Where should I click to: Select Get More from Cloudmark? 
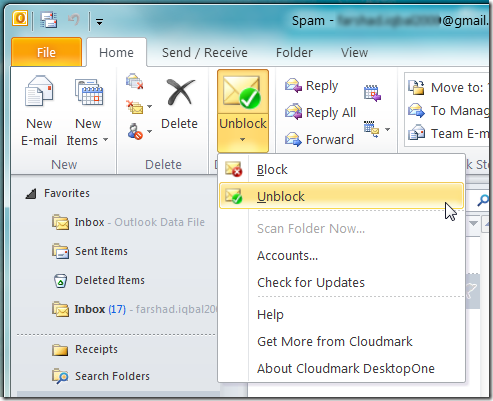[341, 341]
